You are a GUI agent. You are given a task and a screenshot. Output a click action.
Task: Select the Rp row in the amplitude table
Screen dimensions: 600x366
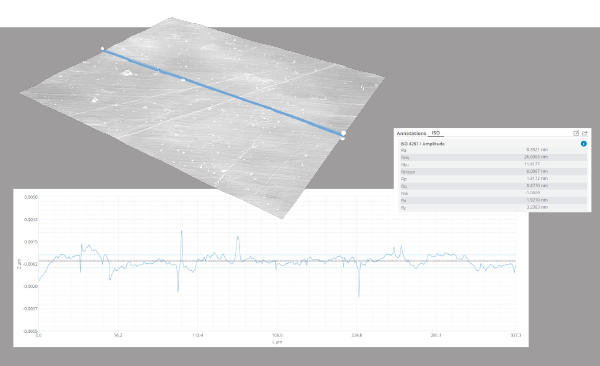493,179
